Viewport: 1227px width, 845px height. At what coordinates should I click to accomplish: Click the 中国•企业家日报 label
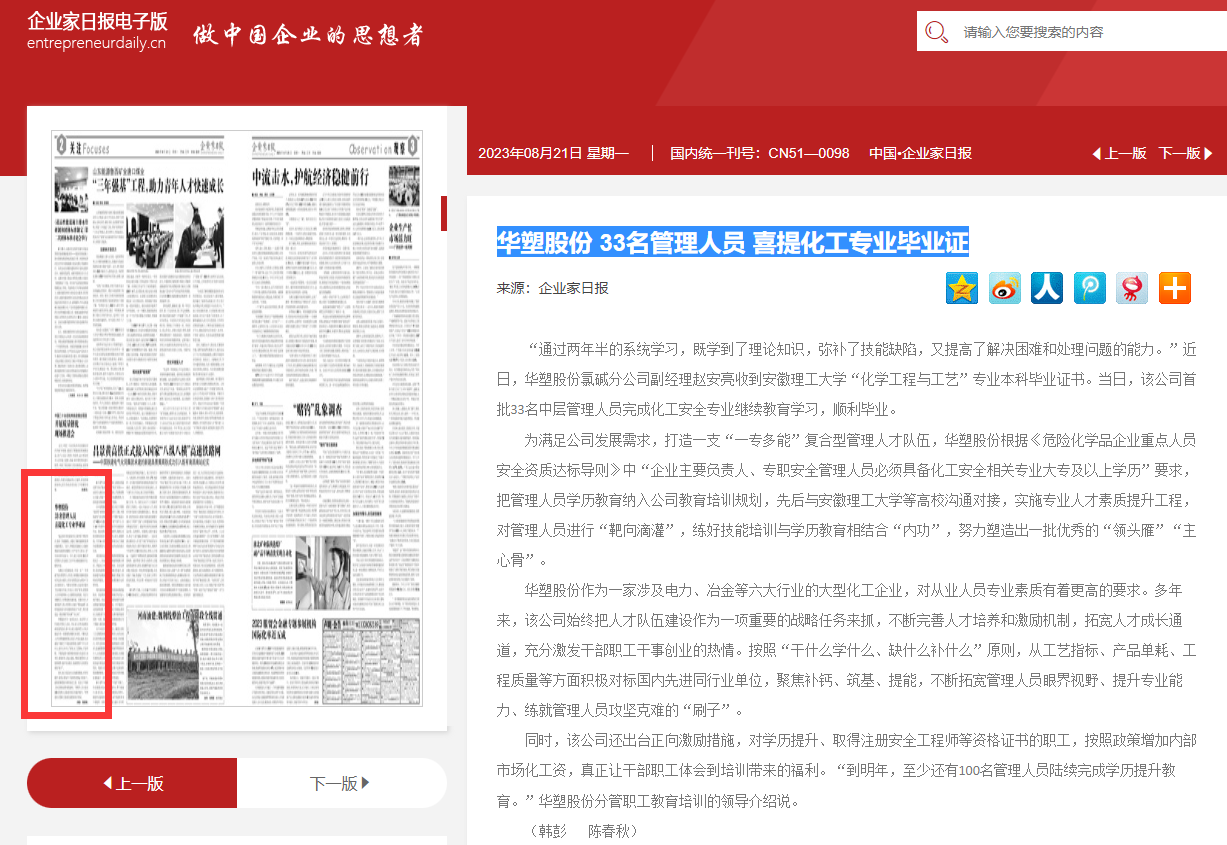coord(920,153)
